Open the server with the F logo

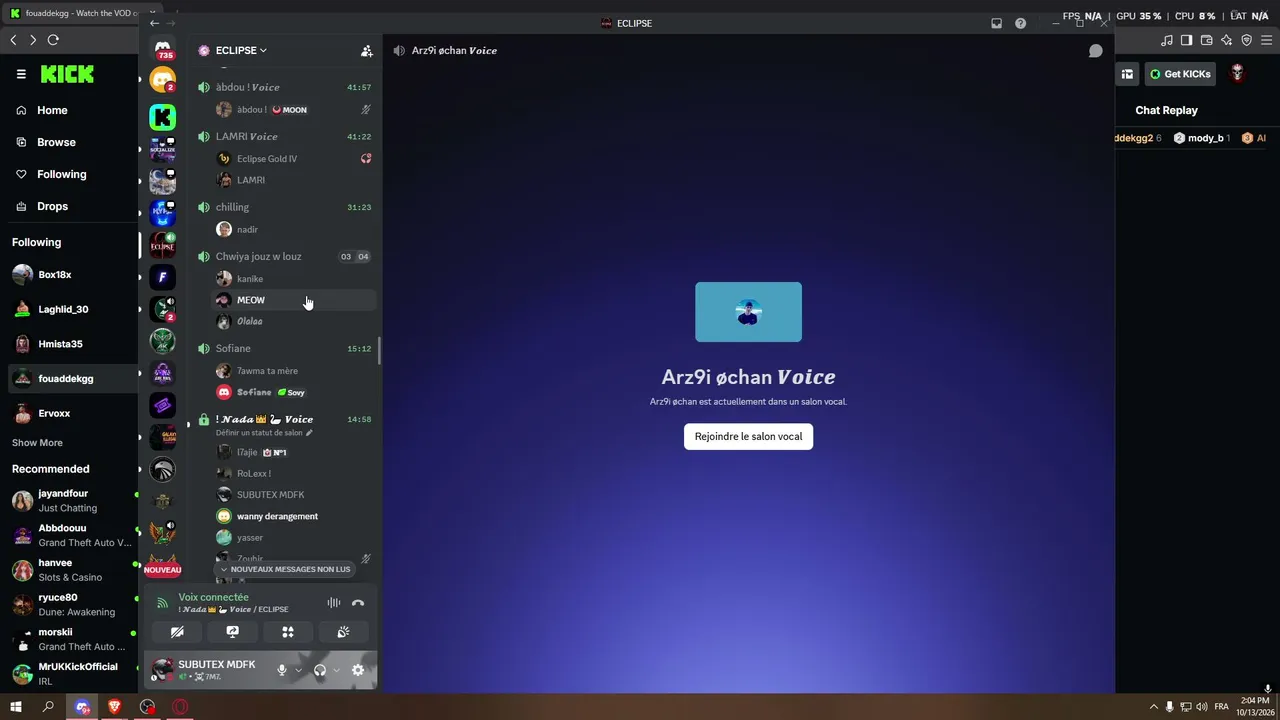[162, 277]
